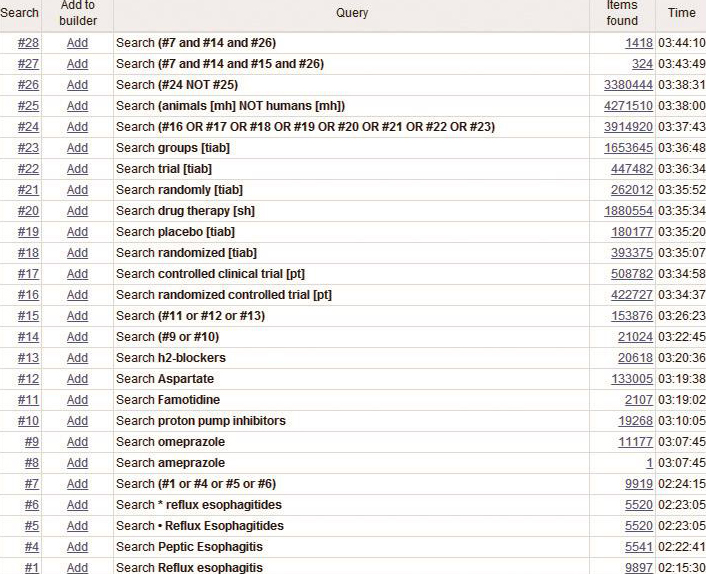The width and height of the screenshot is (706, 574).
Task: Click search number #1 for Reflux esophagitis
Action: point(31,568)
